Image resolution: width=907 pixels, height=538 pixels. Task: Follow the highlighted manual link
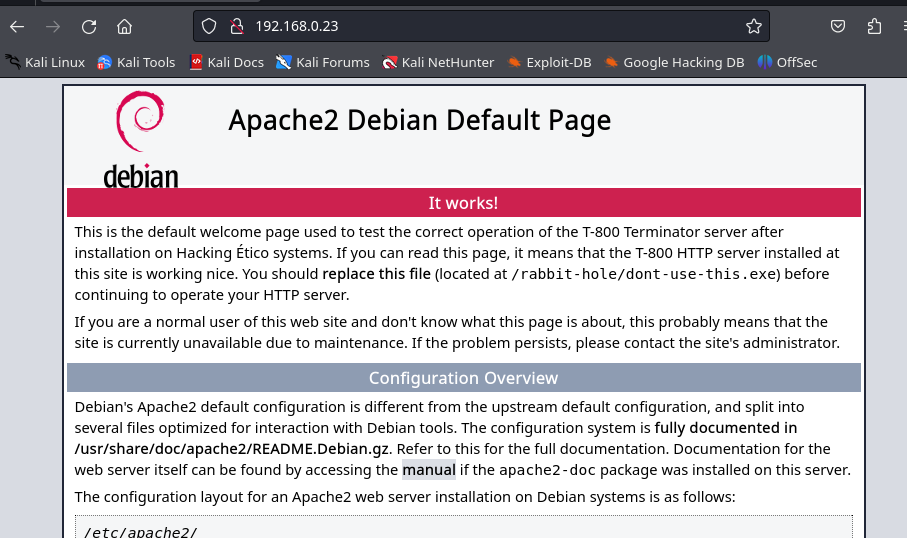point(429,470)
